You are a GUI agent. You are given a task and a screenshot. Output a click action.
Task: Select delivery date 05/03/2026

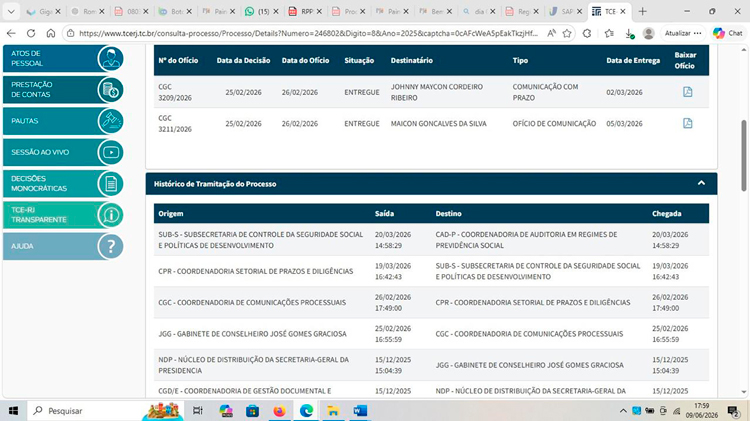pos(624,123)
